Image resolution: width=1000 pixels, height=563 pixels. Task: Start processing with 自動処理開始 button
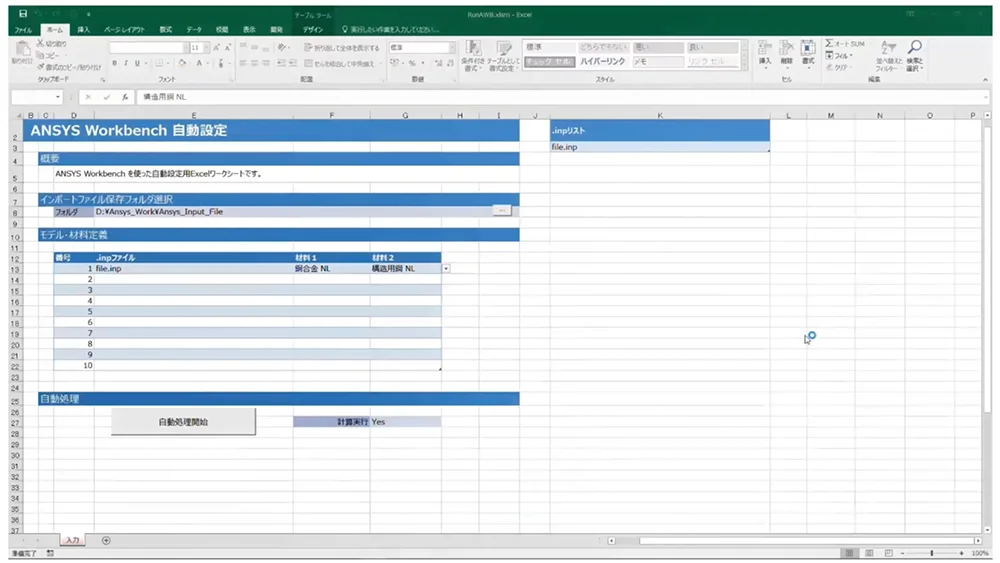pos(183,422)
